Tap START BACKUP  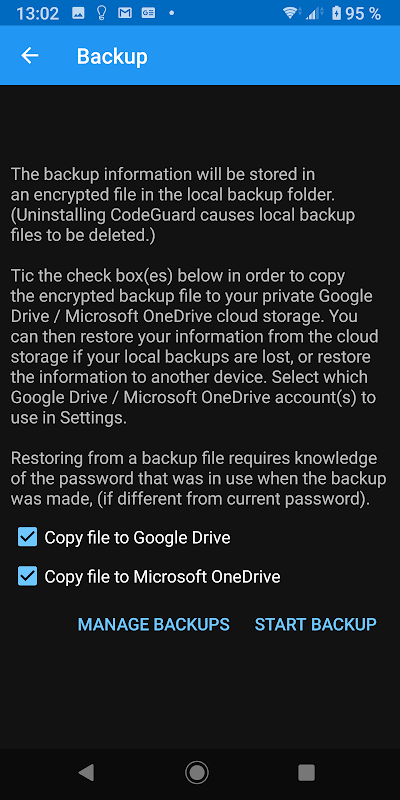click(316, 624)
